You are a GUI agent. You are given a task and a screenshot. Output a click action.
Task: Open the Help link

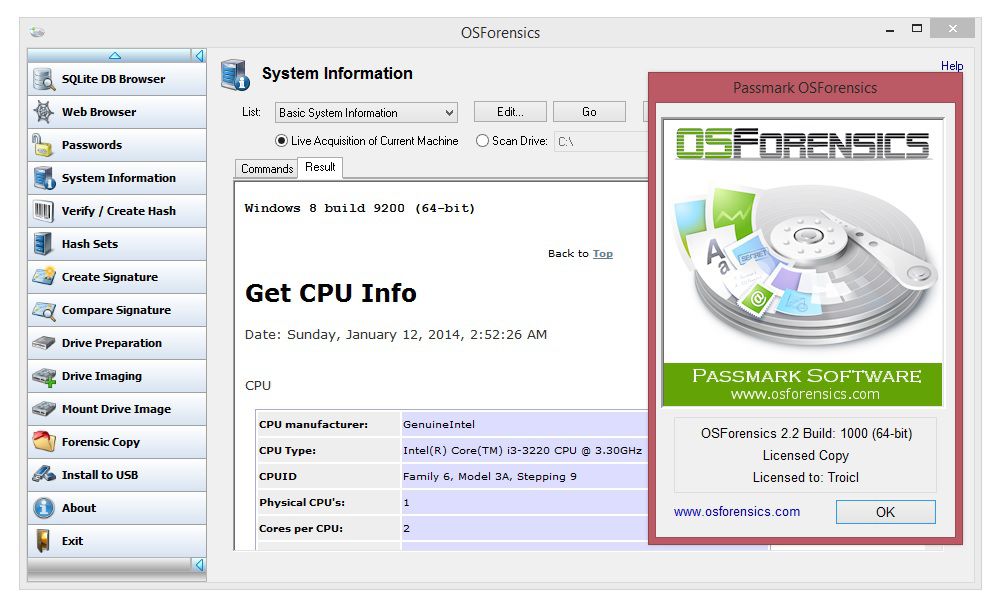[952, 66]
